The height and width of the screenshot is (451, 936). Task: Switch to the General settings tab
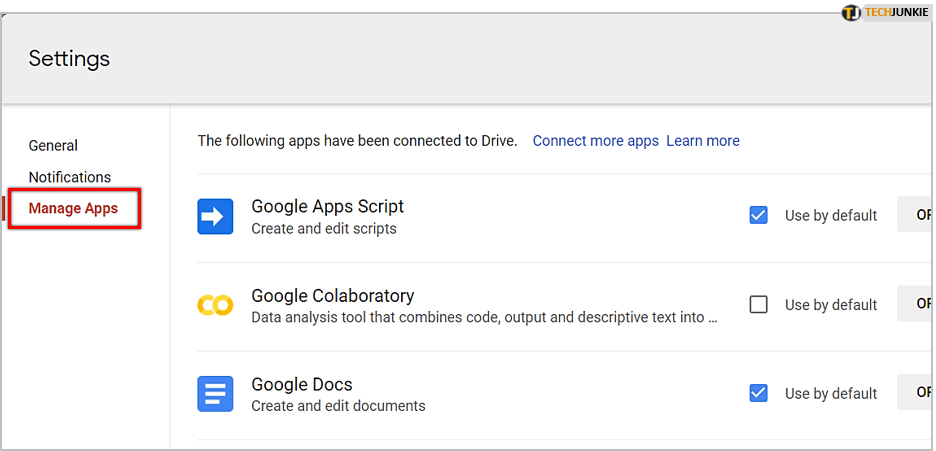pyautogui.click(x=53, y=145)
